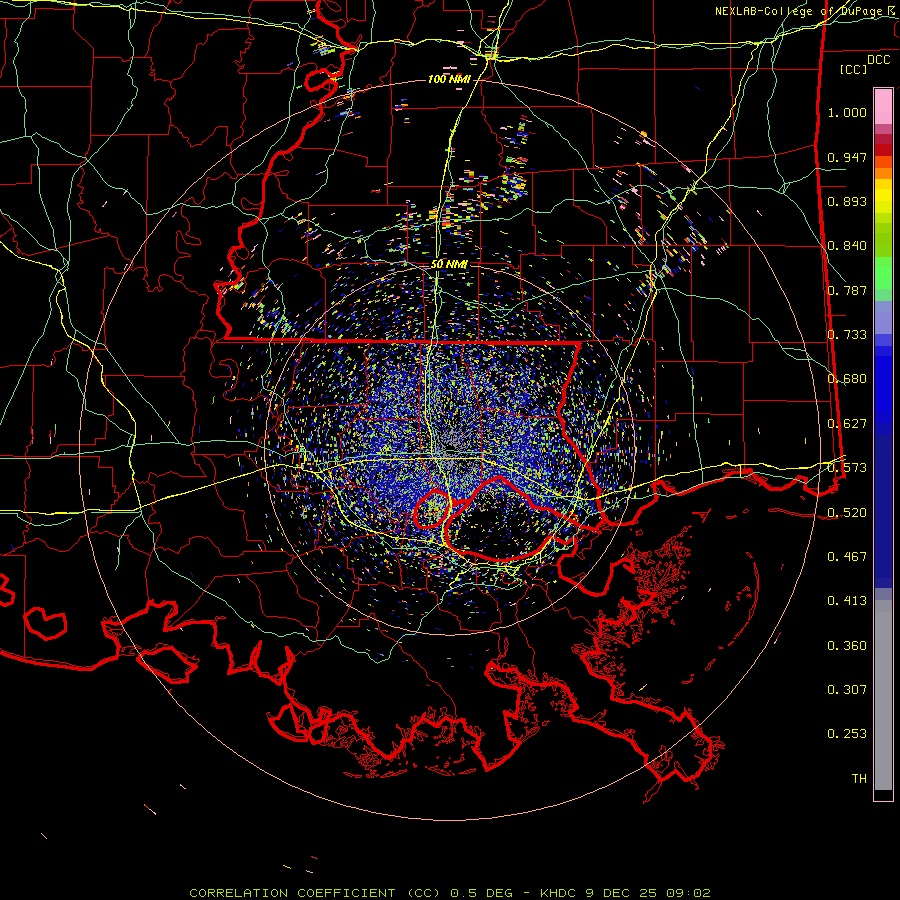Click the radar site center of the sweep

click(x=449, y=449)
